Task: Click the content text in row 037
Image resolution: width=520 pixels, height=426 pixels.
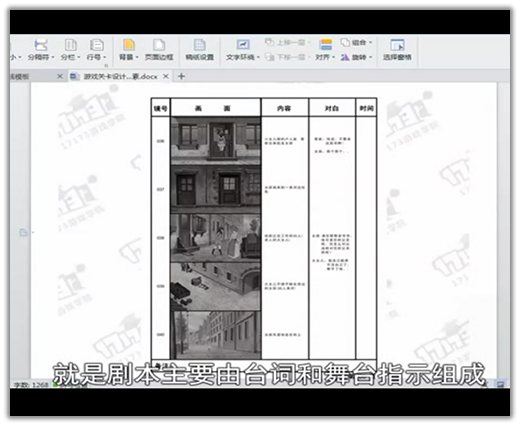Action: click(x=284, y=189)
